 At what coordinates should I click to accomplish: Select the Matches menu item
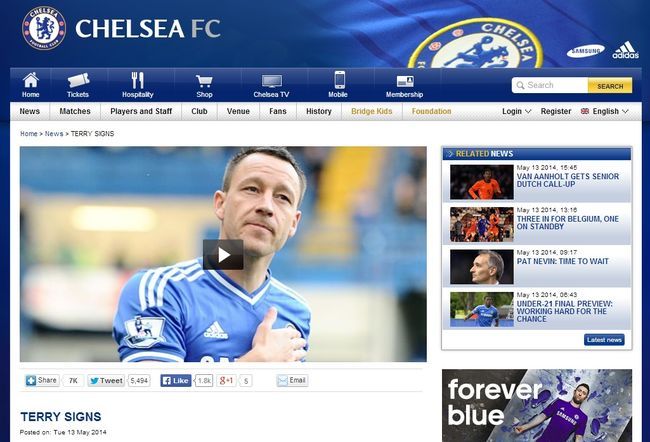coord(75,111)
